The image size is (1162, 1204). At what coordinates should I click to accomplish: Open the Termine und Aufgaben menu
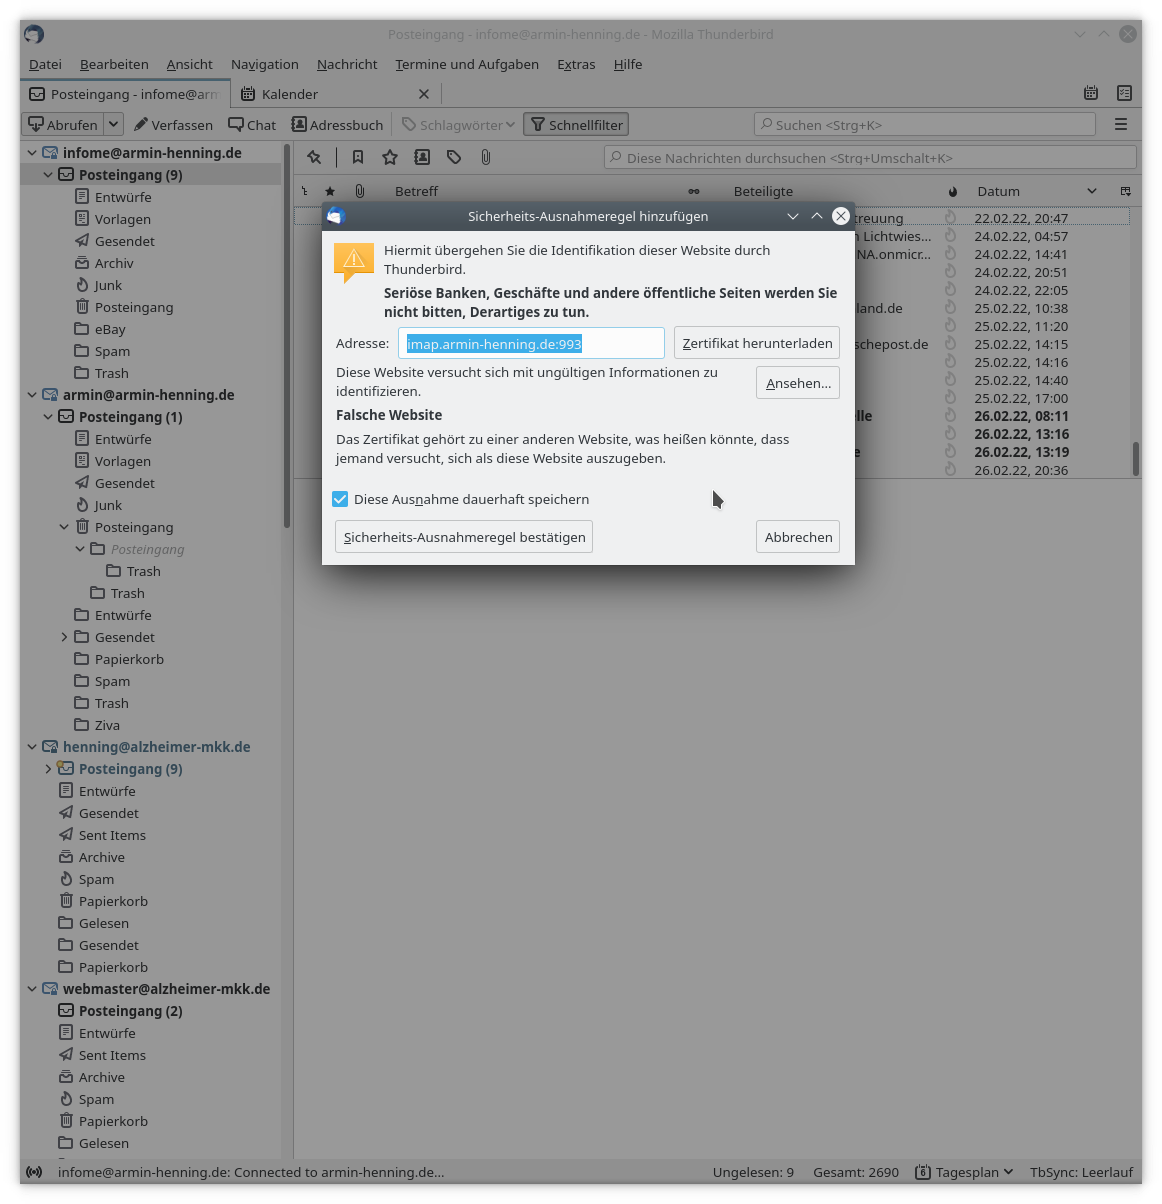click(467, 64)
